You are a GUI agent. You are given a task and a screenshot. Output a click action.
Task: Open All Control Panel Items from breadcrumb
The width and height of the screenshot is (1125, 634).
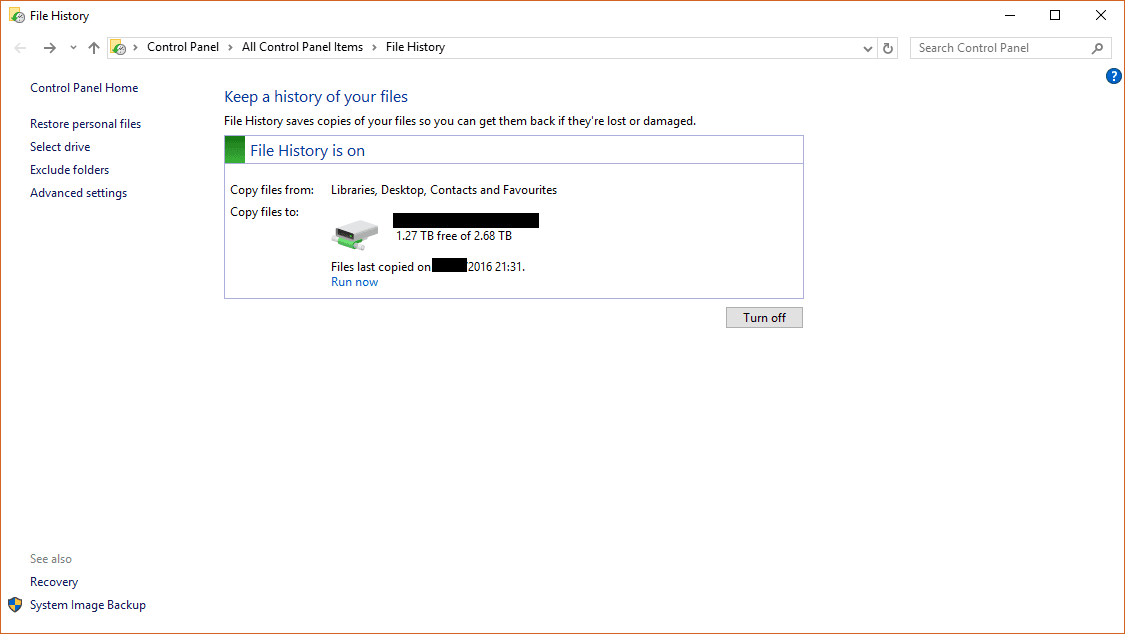pyautogui.click(x=302, y=47)
